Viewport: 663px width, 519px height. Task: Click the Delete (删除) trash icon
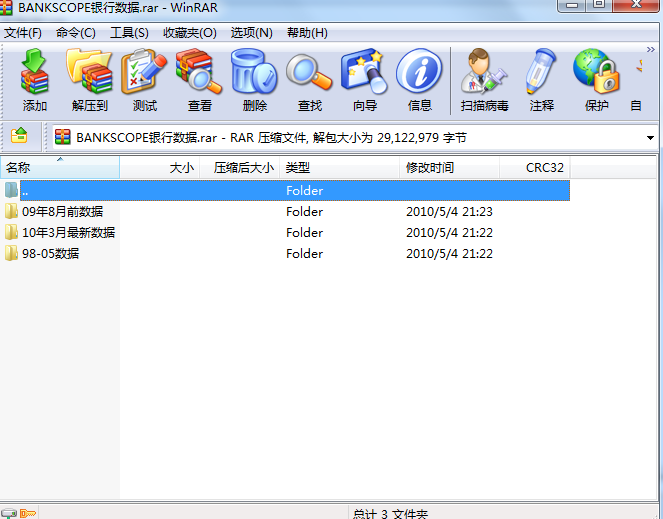[255, 80]
